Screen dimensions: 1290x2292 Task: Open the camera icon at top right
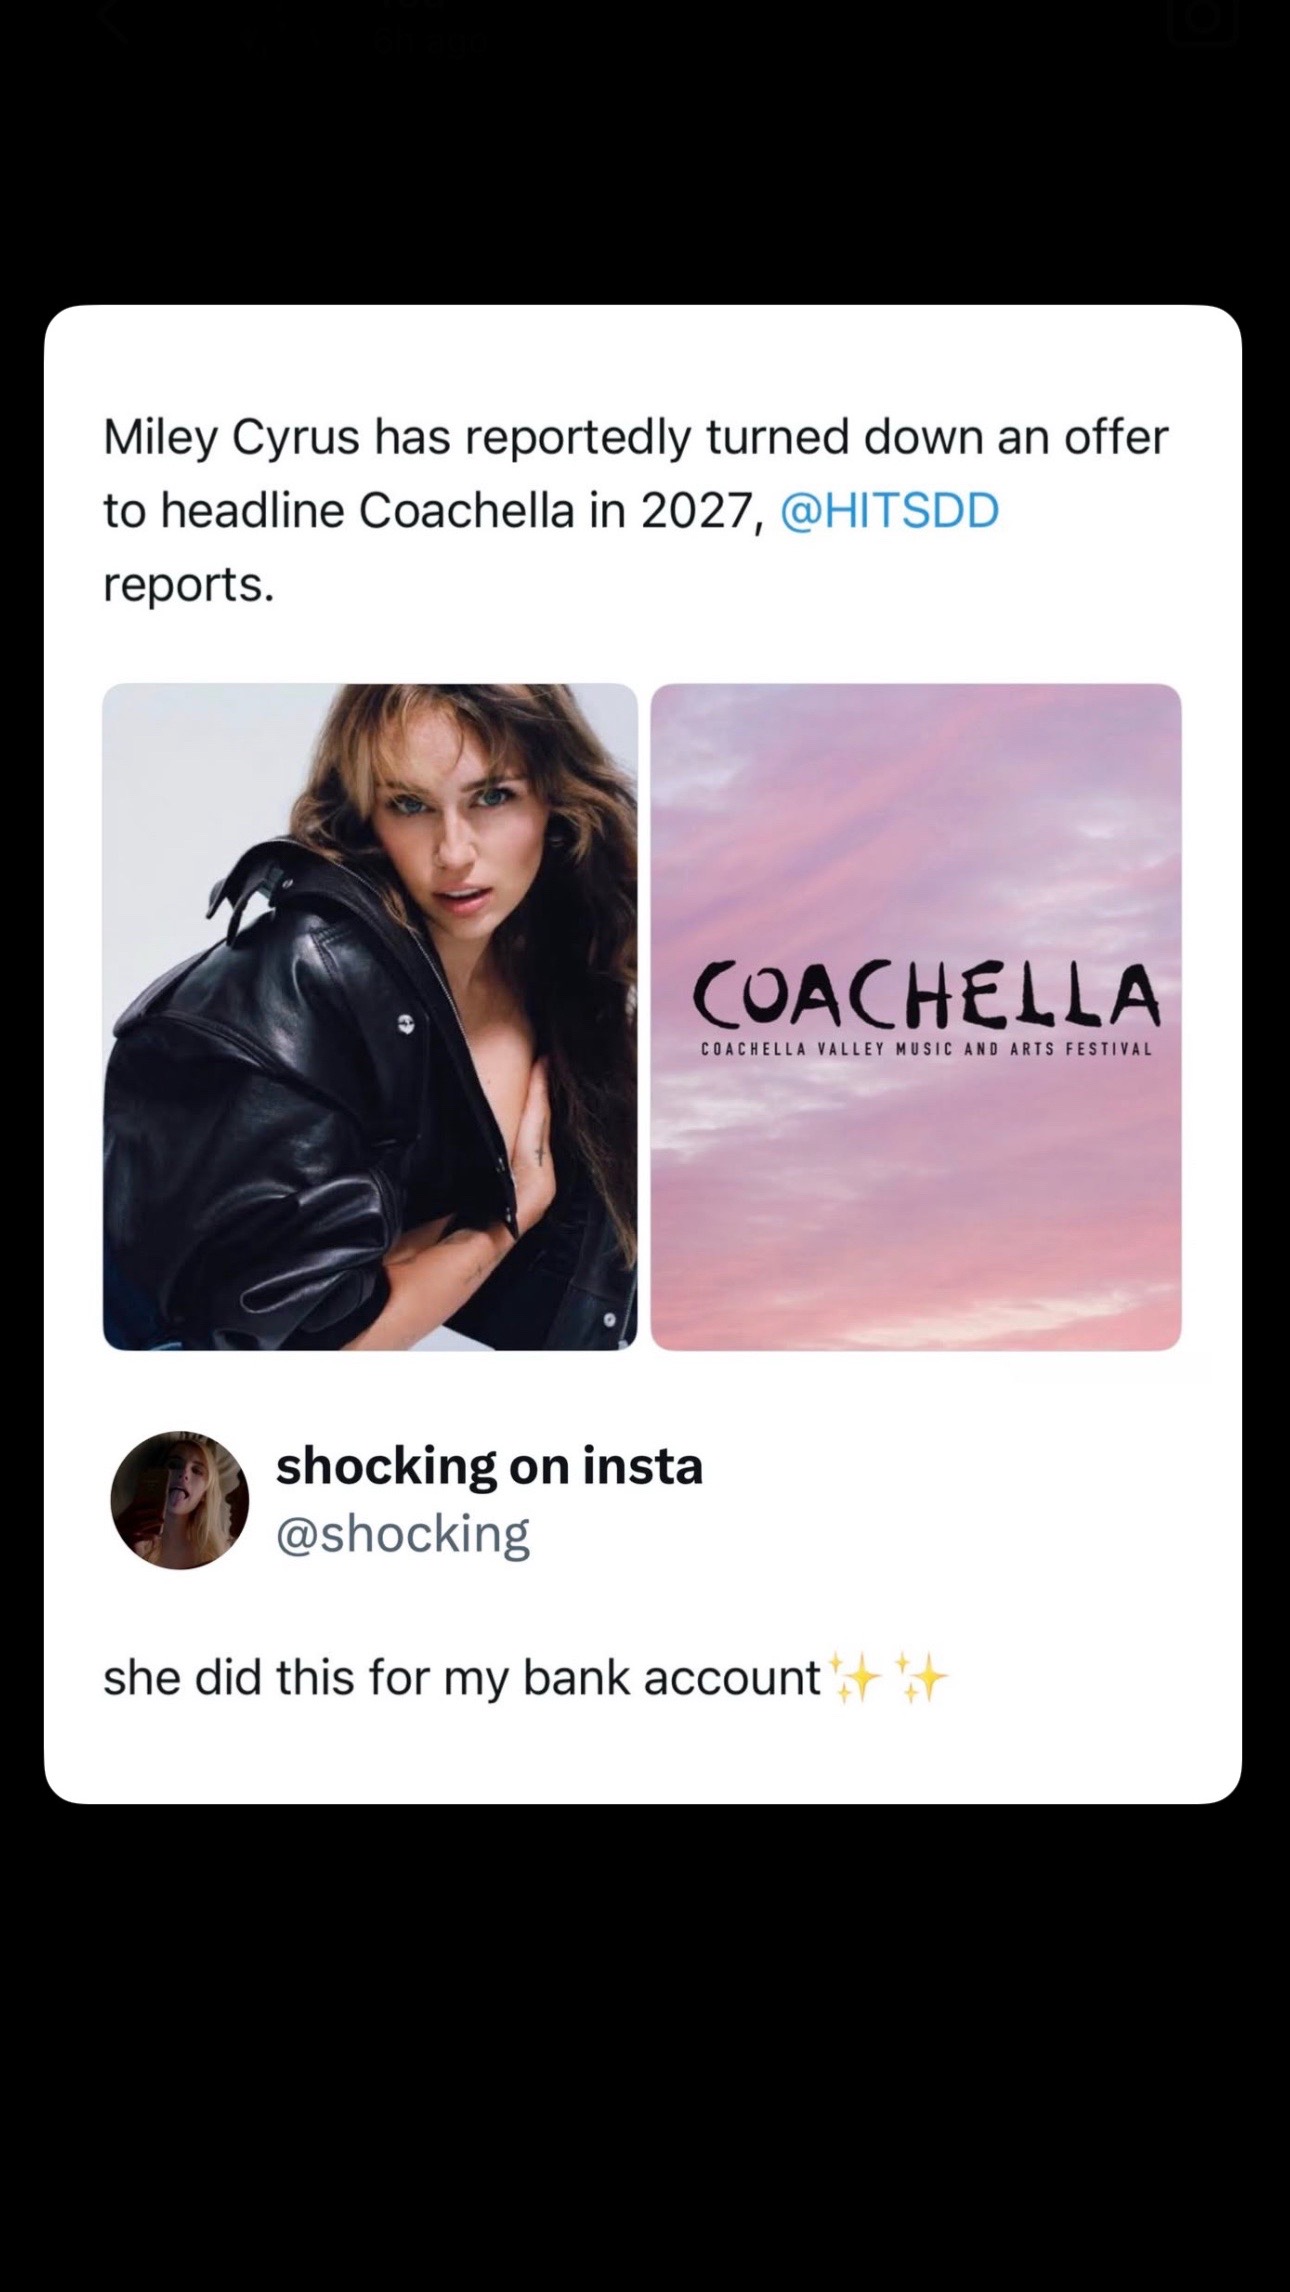1205,18
